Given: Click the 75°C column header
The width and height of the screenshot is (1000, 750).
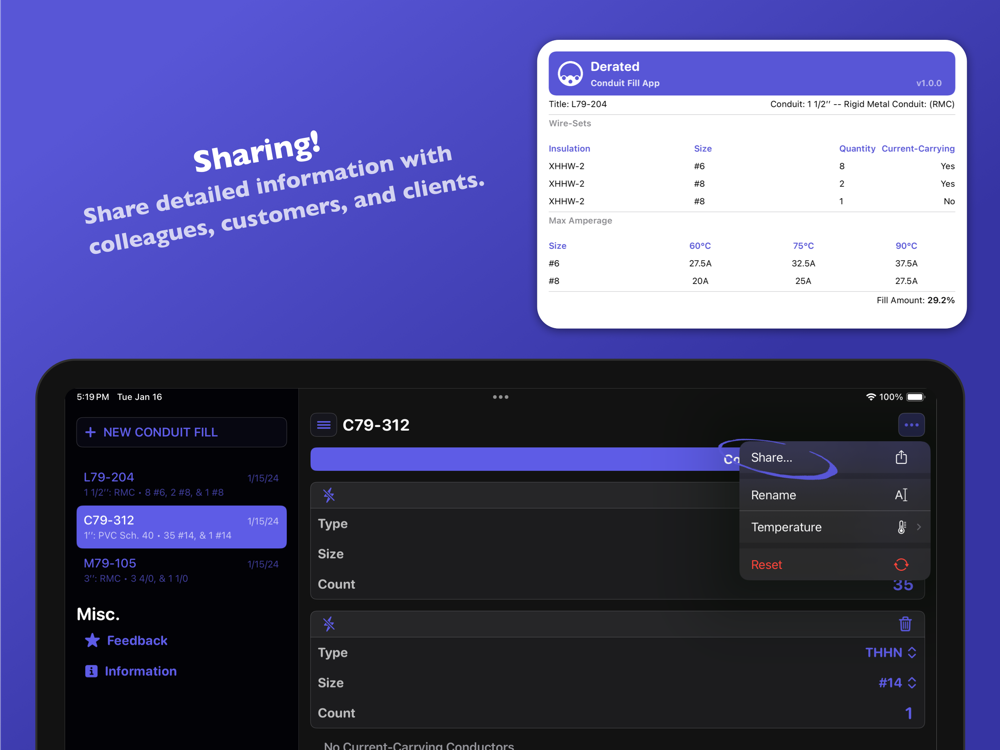Looking at the screenshot, I should point(804,246).
